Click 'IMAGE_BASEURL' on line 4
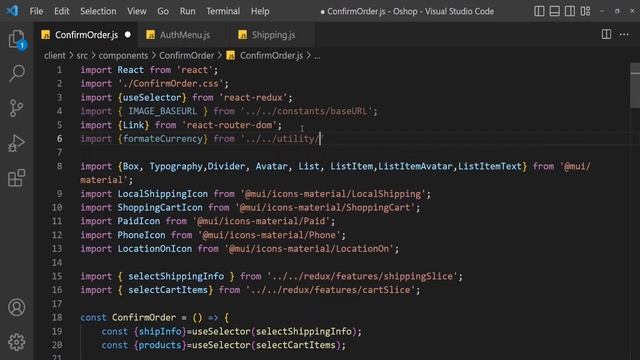Screen dimensions: 640x360 [x=162, y=111]
